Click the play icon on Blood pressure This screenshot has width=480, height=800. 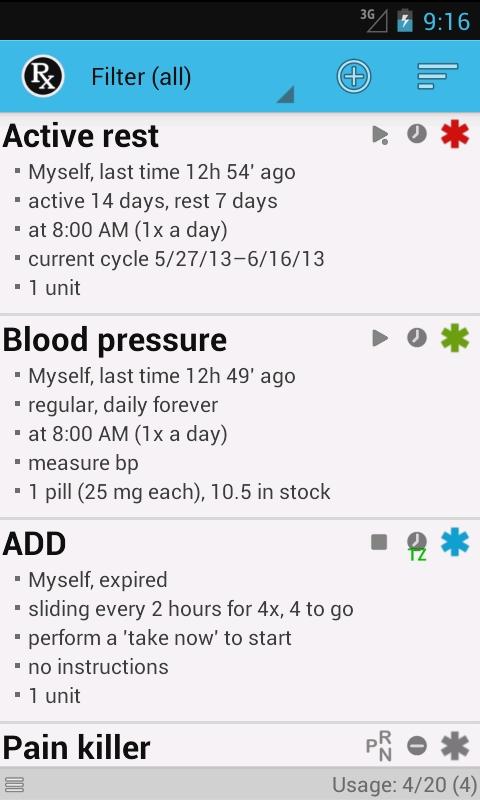pyautogui.click(x=380, y=338)
